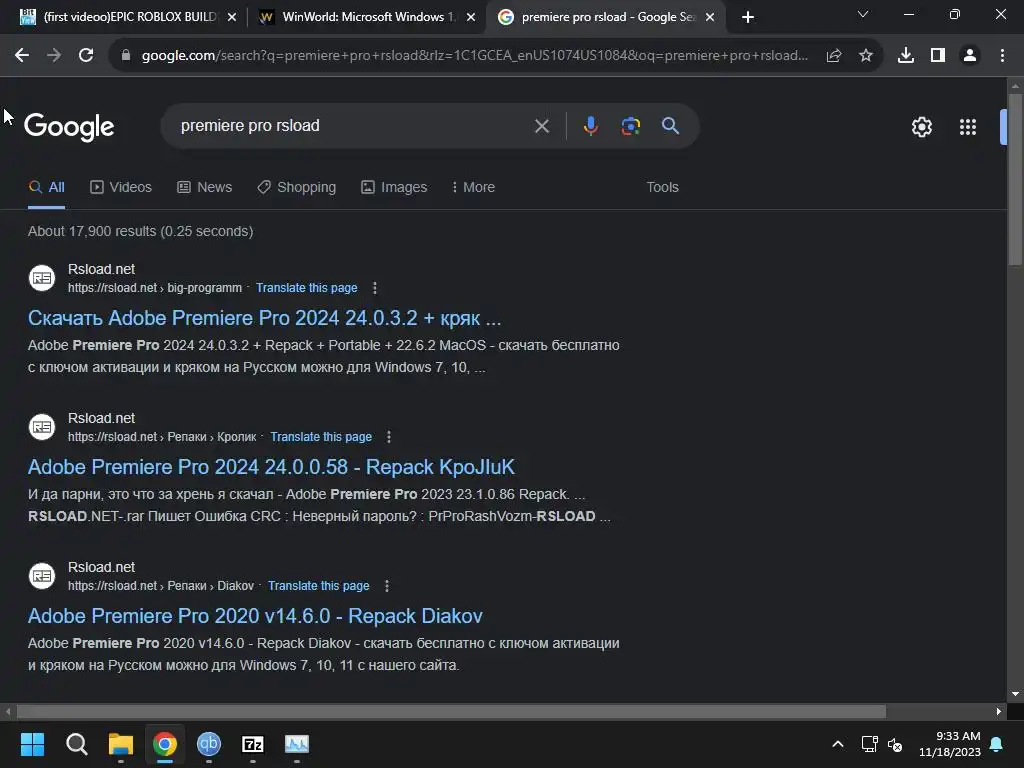Viewport: 1024px width, 768px height.
Task: Translate the Кролик result page
Action: click(321, 437)
